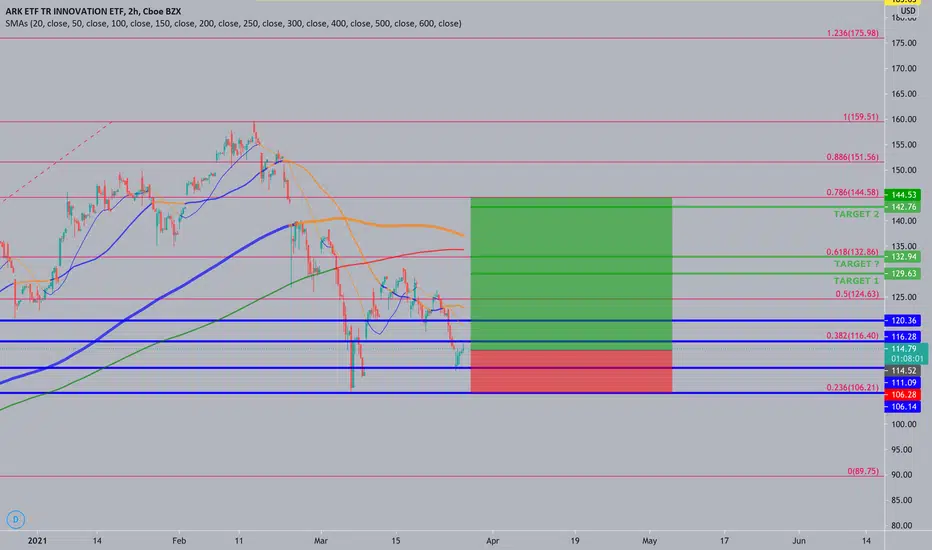Select the 0.786(144.58) Fibonacci level label
The height and width of the screenshot is (550, 932).
pos(852,193)
